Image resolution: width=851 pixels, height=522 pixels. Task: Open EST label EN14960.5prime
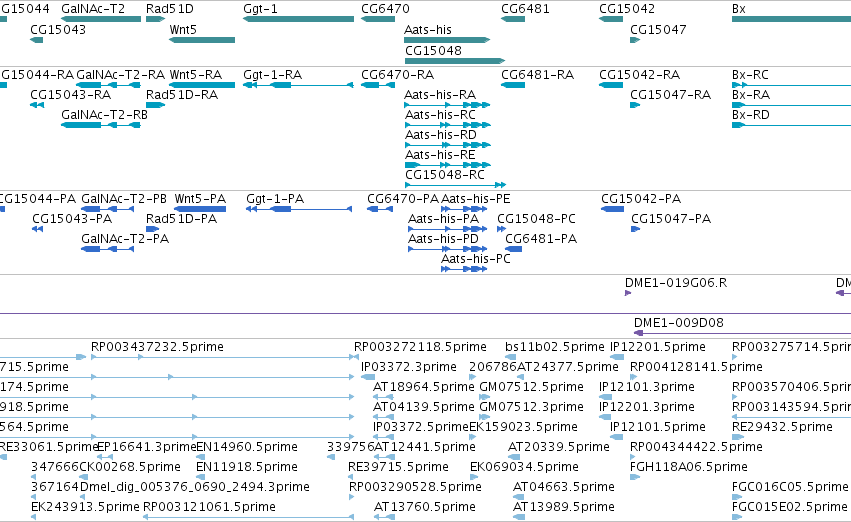click(247, 448)
